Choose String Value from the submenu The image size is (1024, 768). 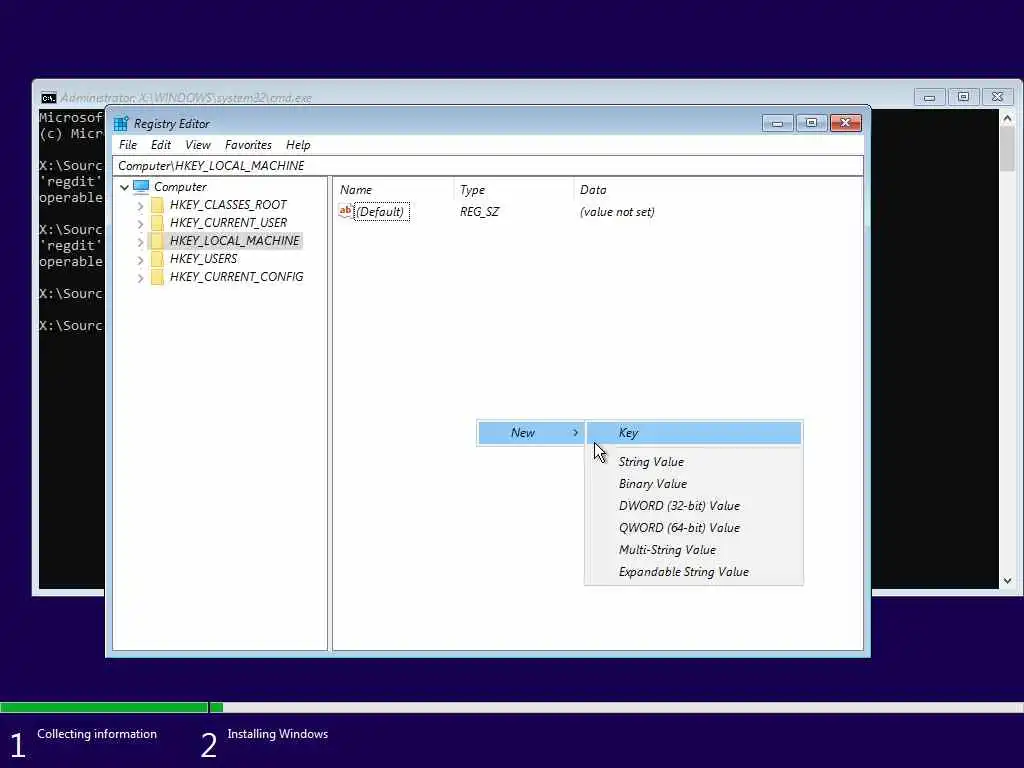(x=694, y=462)
